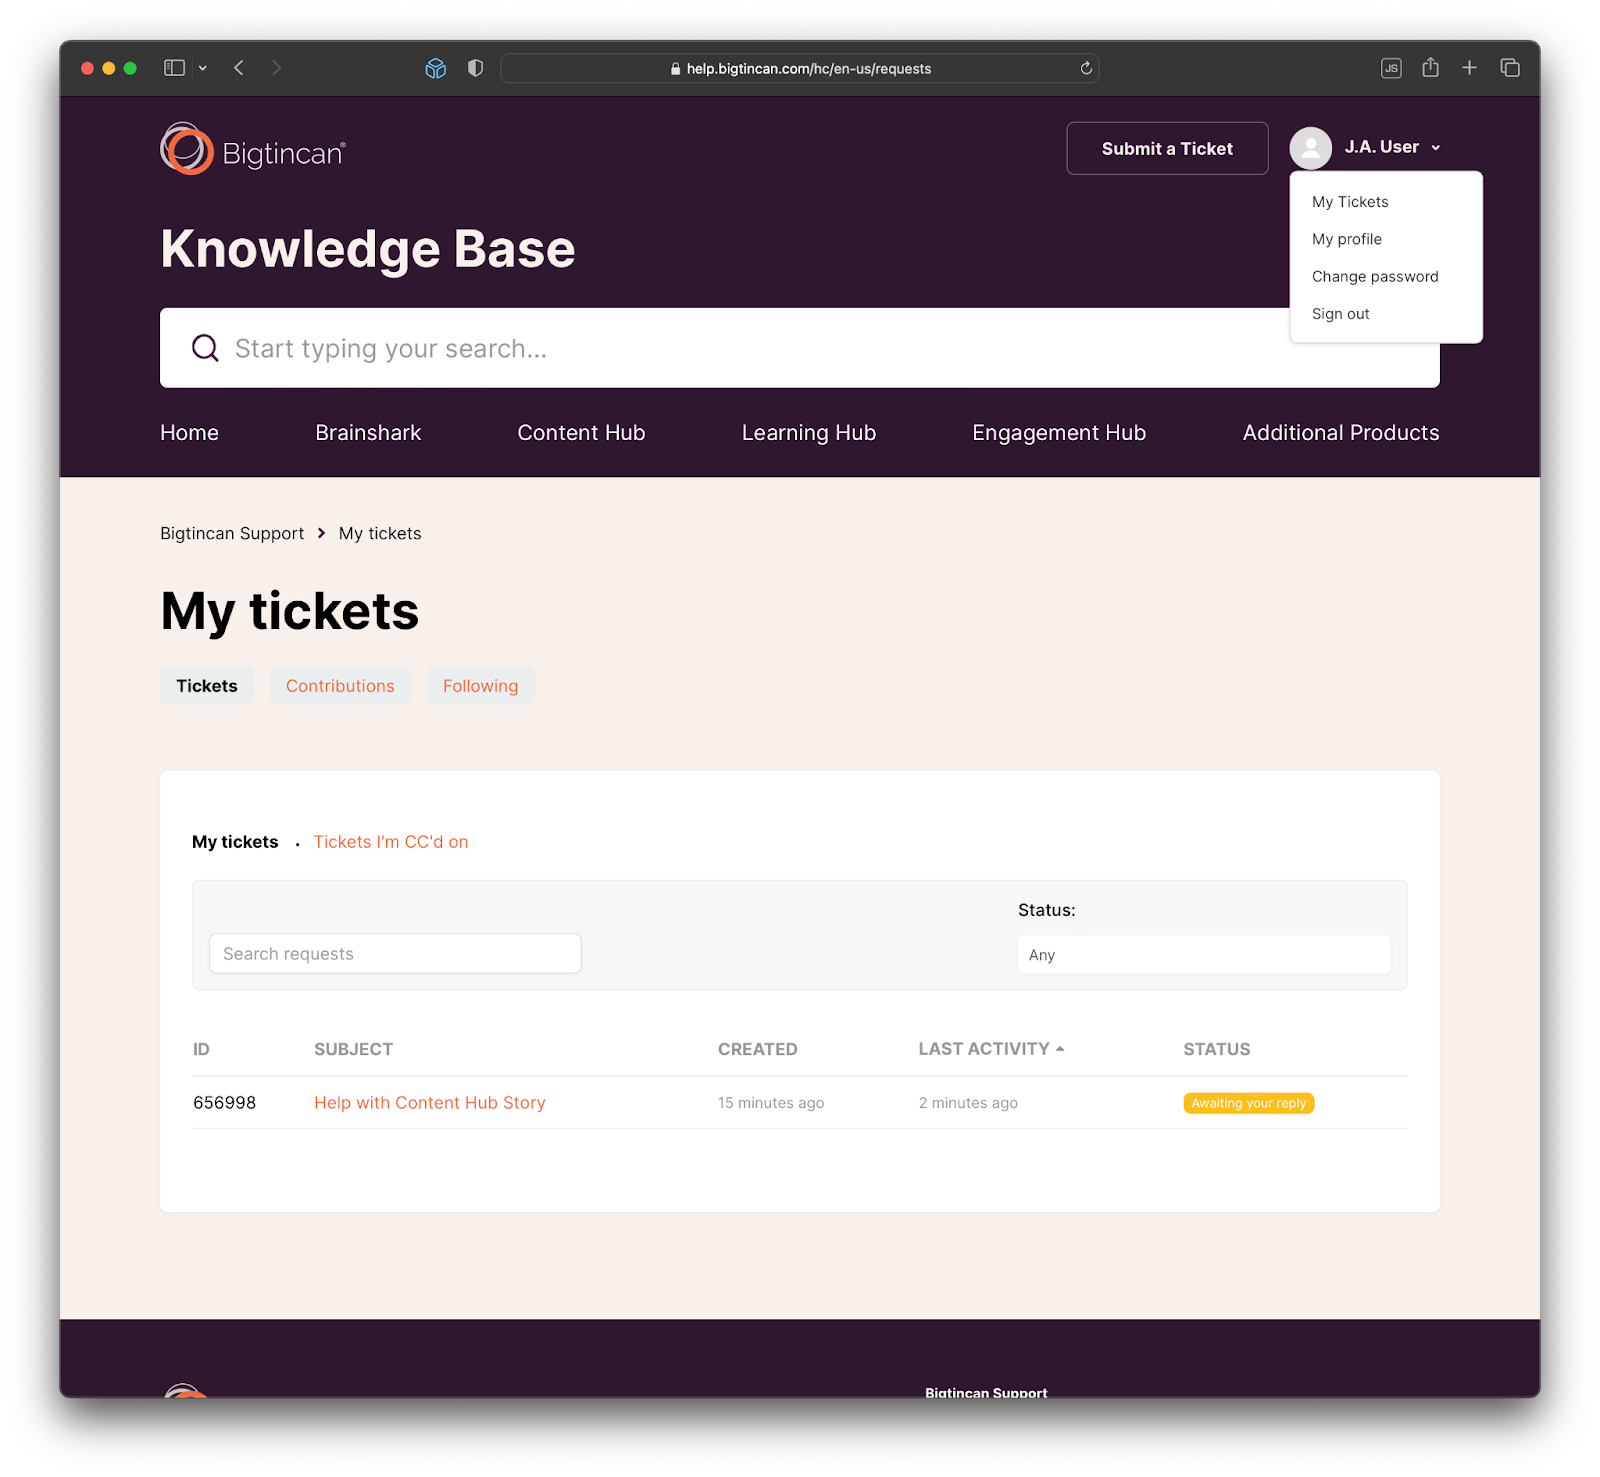1600x1477 pixels.
Task: Switch to the Following tab
Action: [481, 686]
